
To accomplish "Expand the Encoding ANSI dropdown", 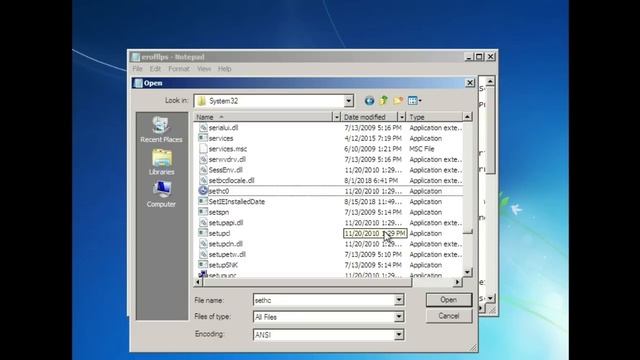I will tap(399, 335).
